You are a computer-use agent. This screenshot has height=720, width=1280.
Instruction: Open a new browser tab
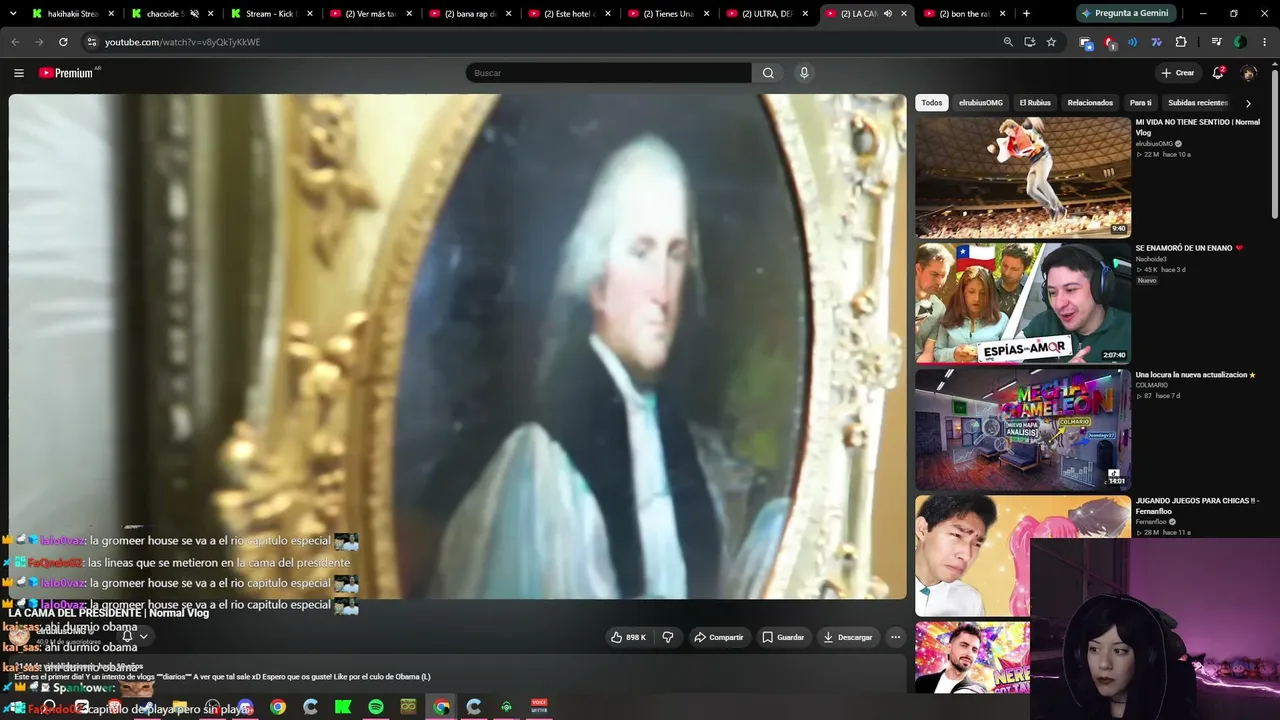click(x=1026, y=14)
